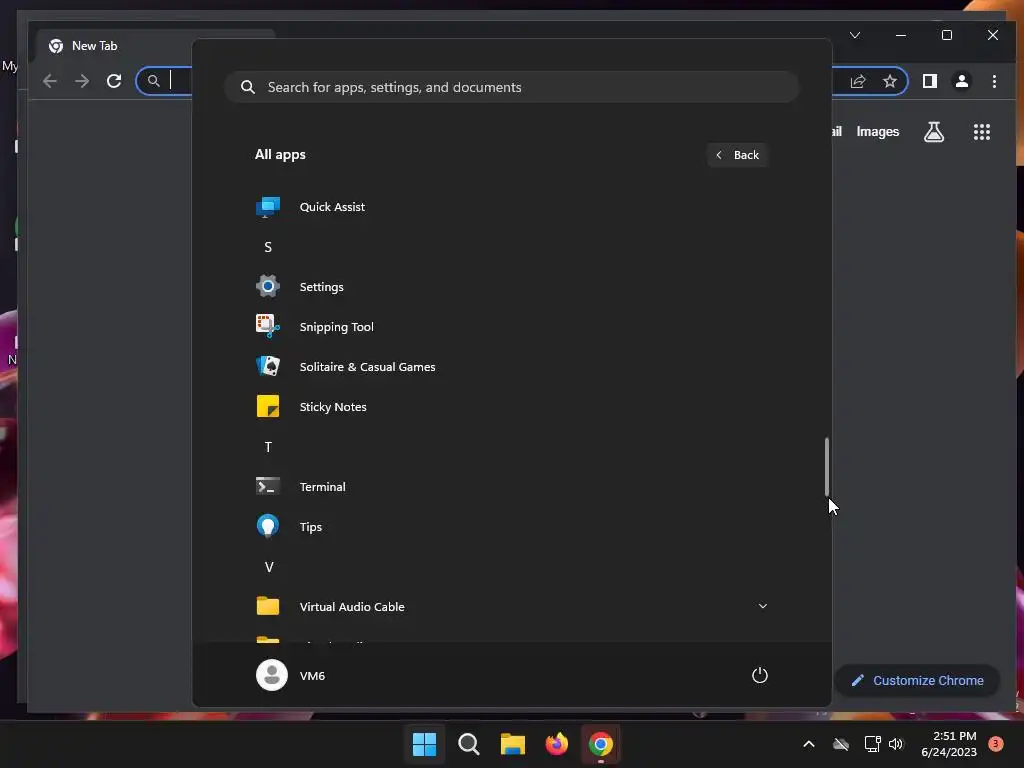Jump to letter T section header
1024x768 pixels.
[268, 447]
